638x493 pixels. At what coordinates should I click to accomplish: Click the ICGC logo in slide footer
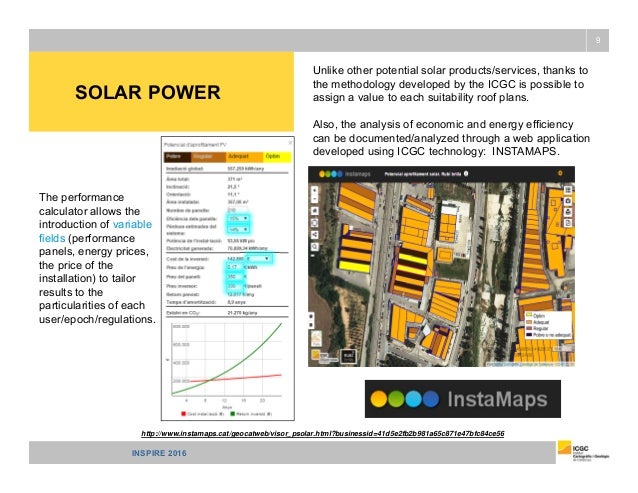click(583, 451)
